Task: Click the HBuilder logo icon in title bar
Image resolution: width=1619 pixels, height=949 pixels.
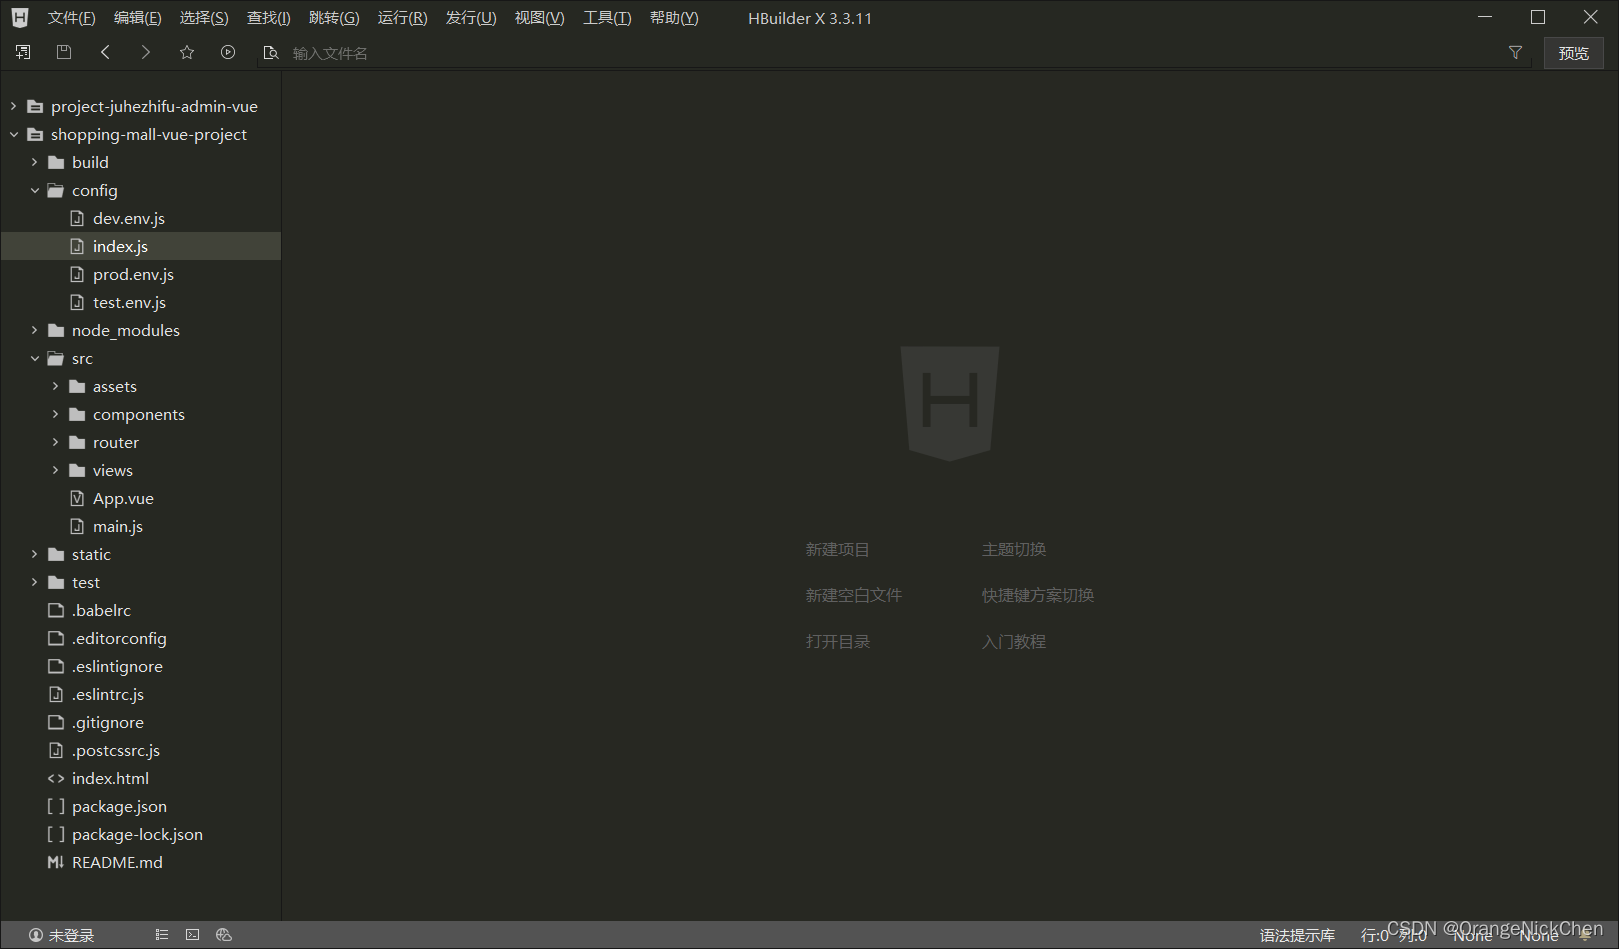Action: [x=20, y=17]
